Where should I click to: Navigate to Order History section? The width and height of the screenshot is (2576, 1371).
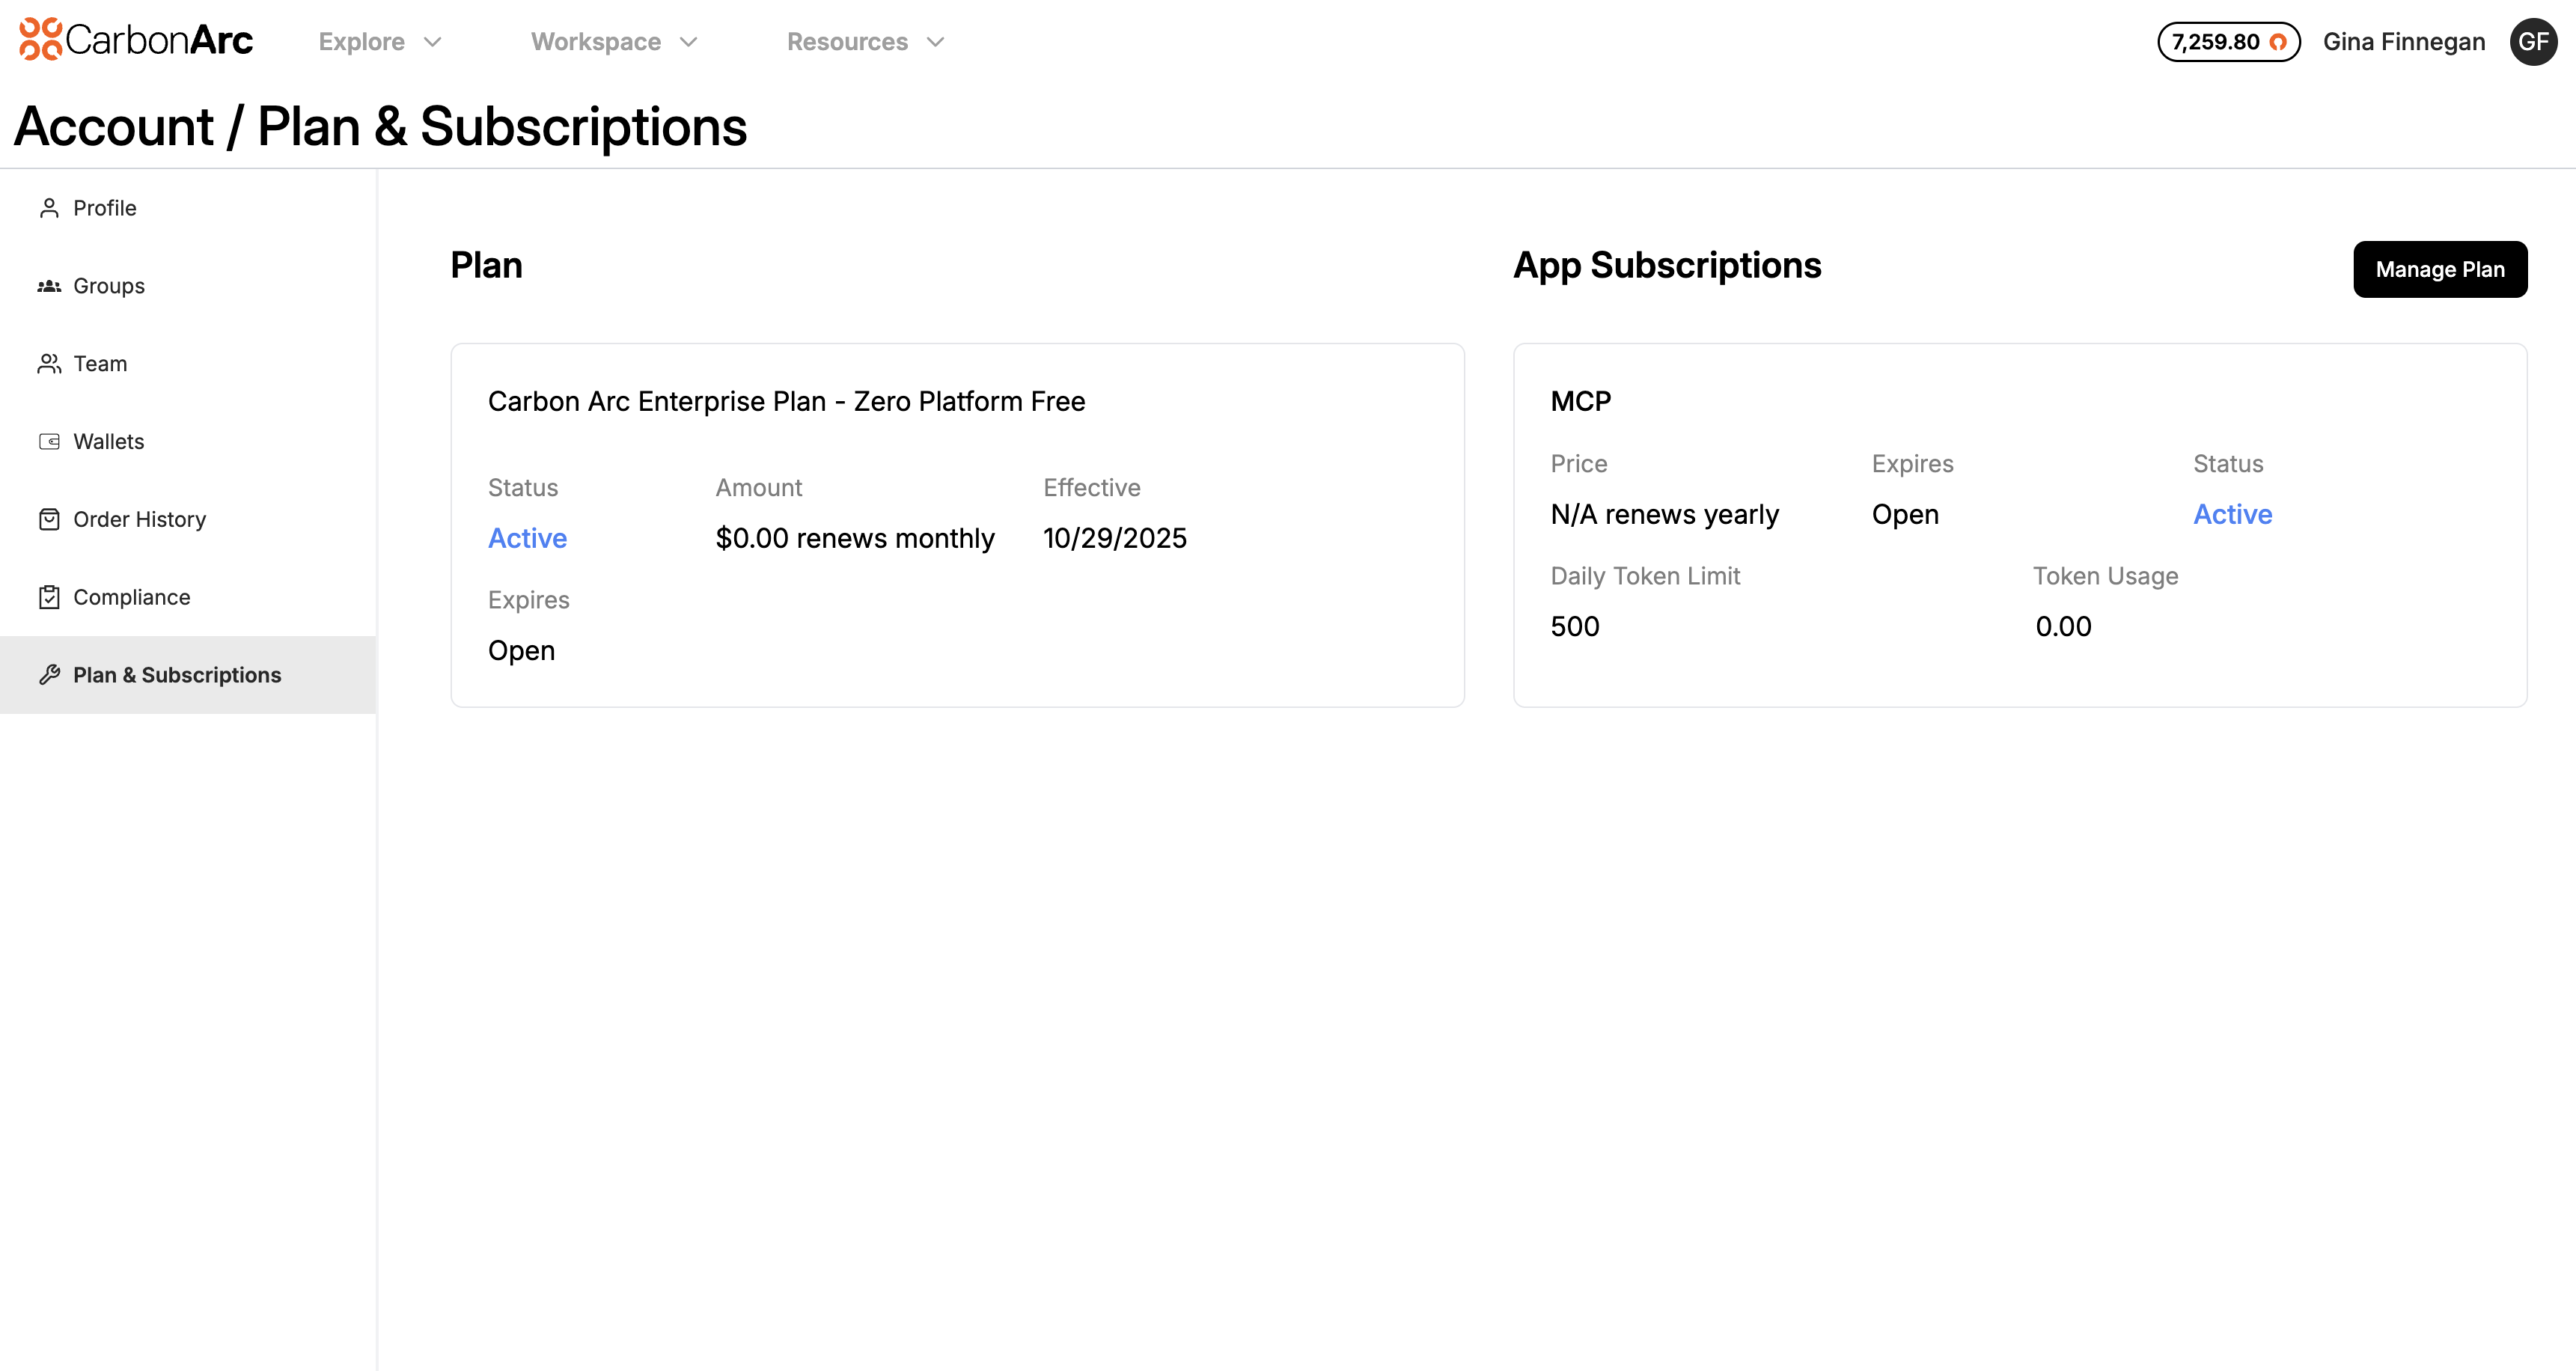(x=140, y=518)
